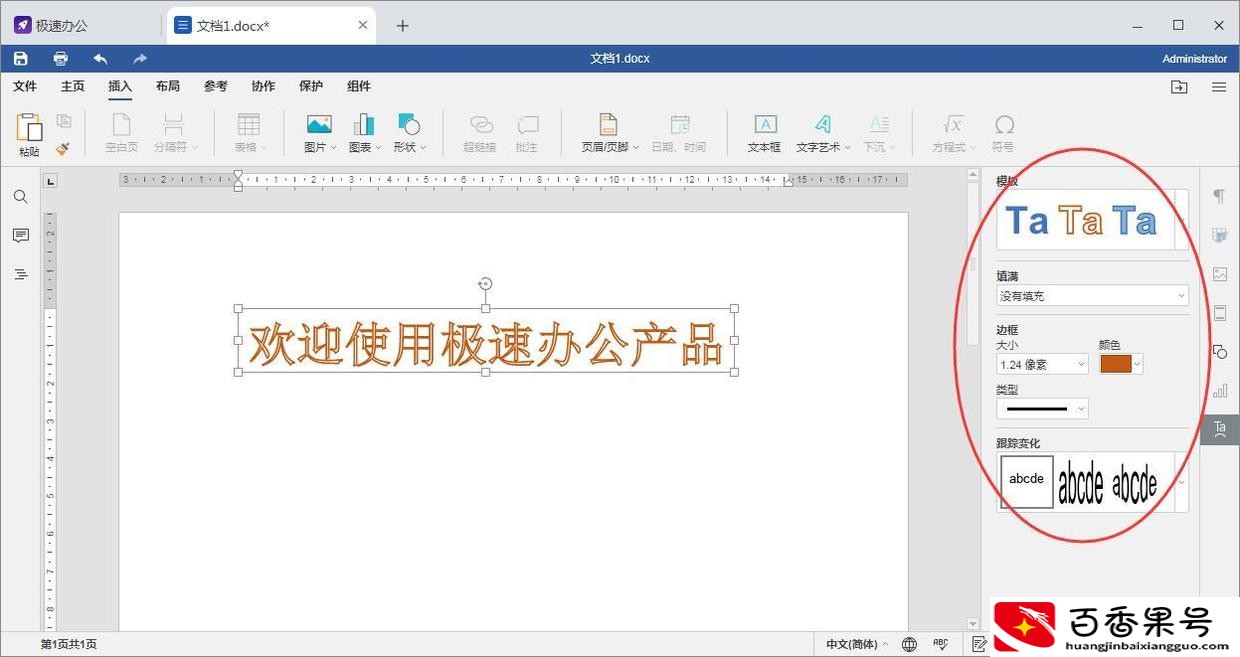Switch to the 协作 tab
Screen dimensions: 1240x657
tap(263, 87)
